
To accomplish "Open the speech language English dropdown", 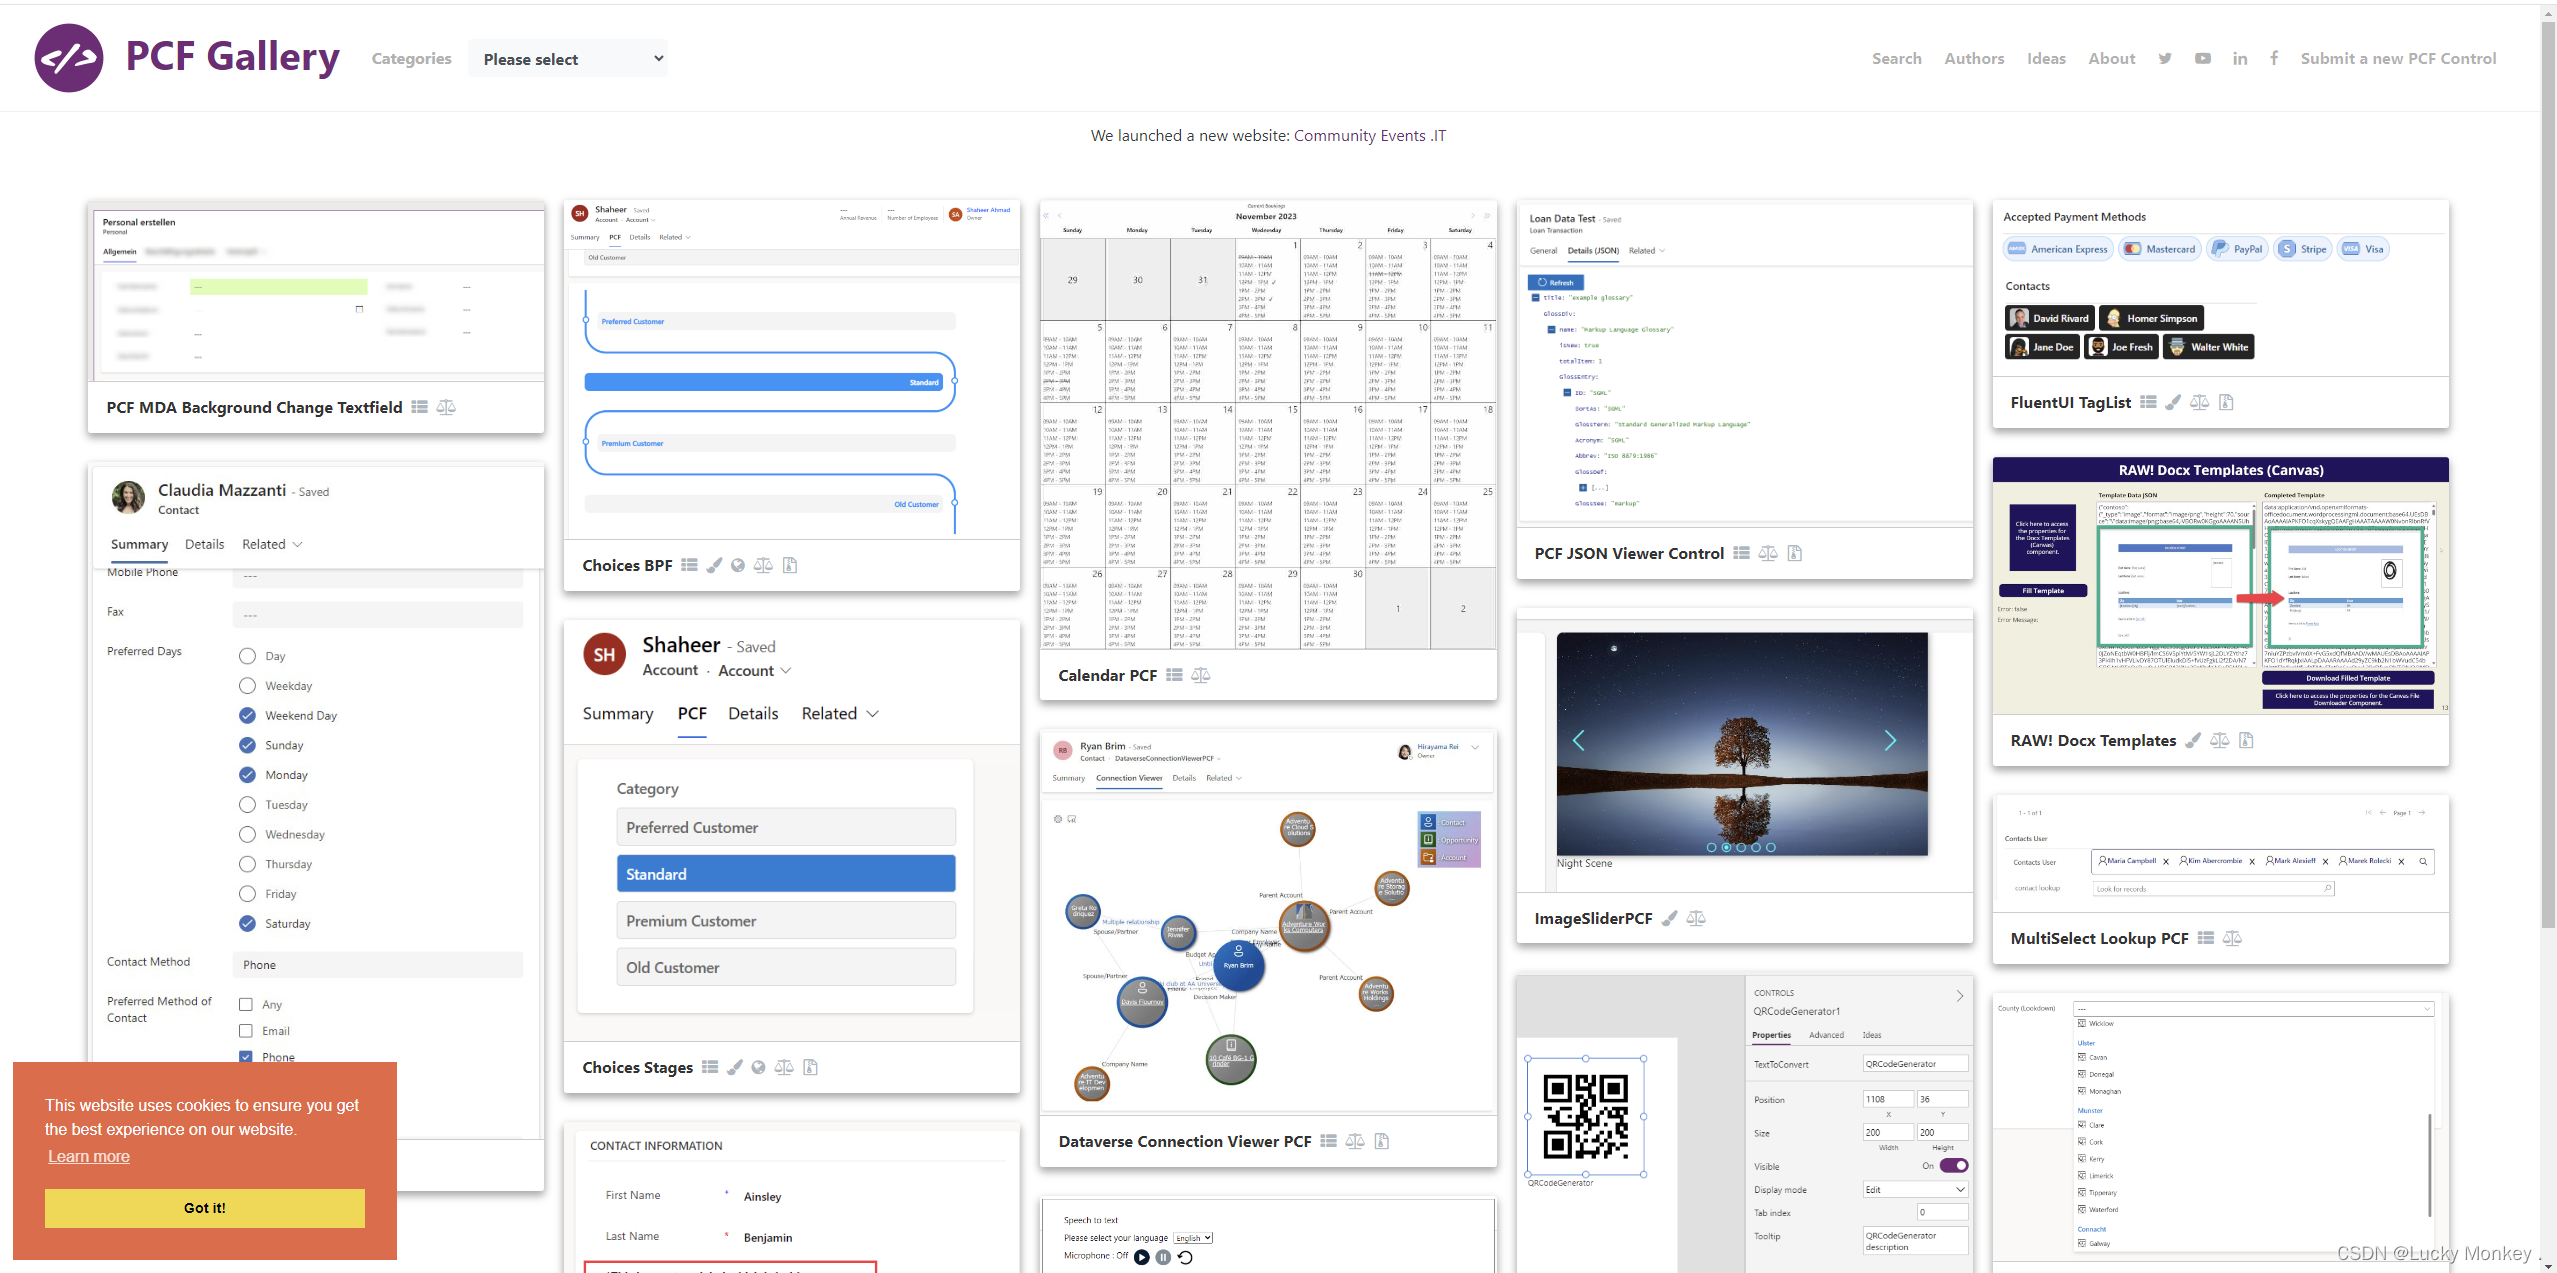I will click(x=1193, y=1238).
